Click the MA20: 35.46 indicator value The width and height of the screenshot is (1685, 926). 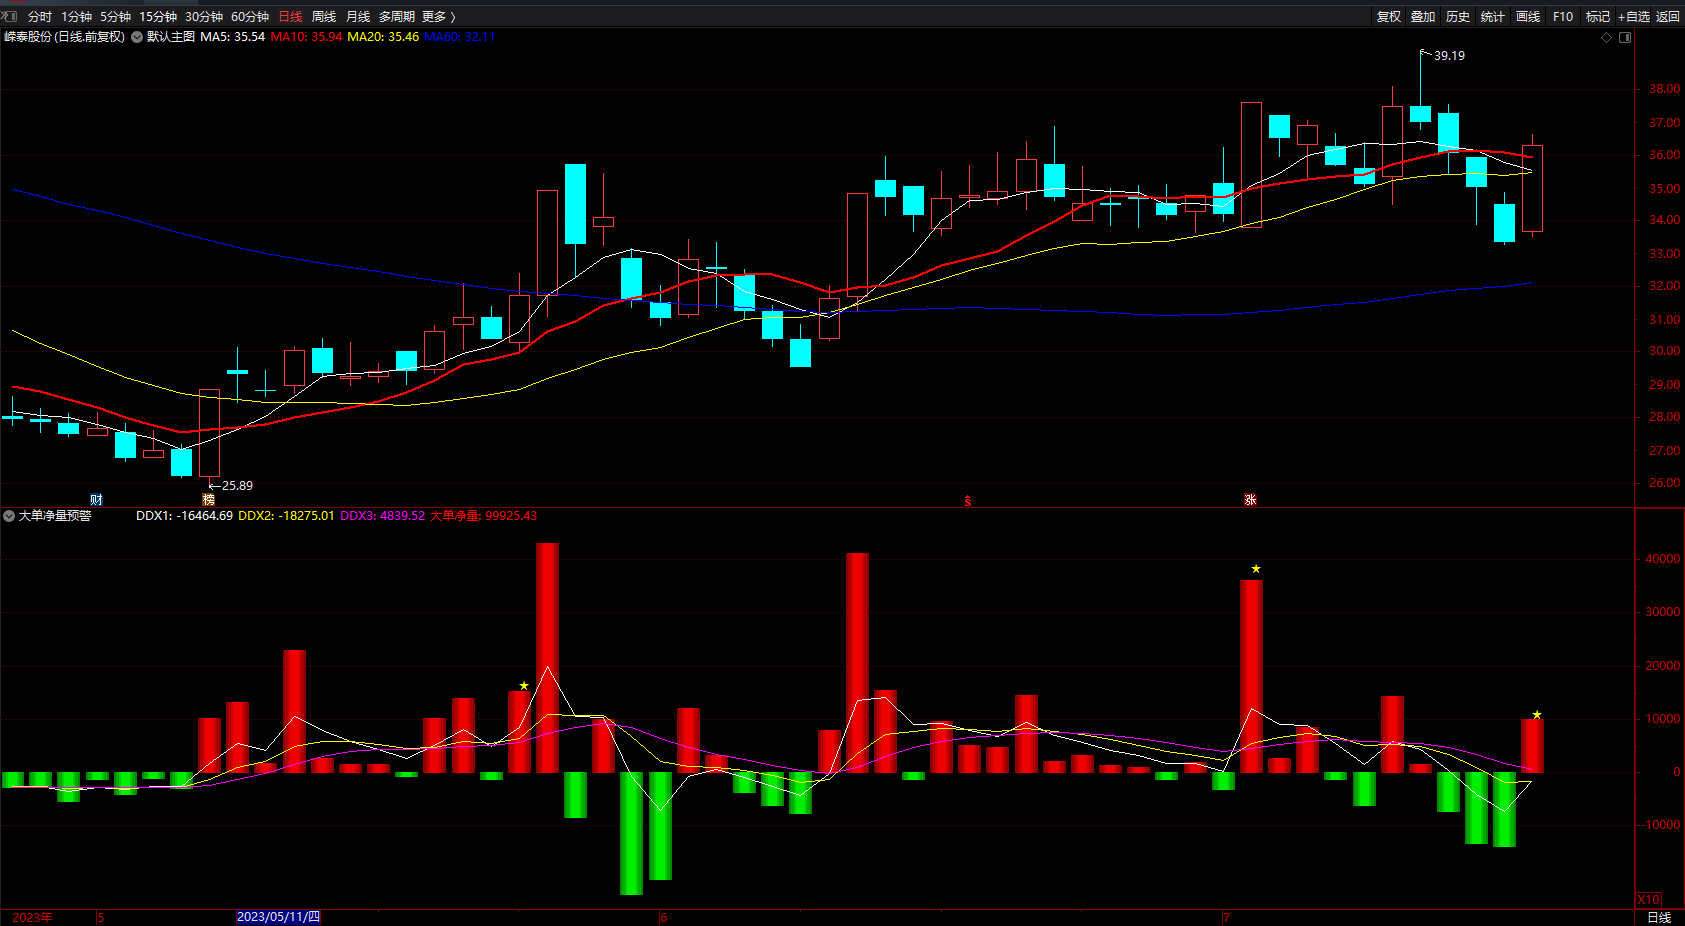(x=383, y=37)
